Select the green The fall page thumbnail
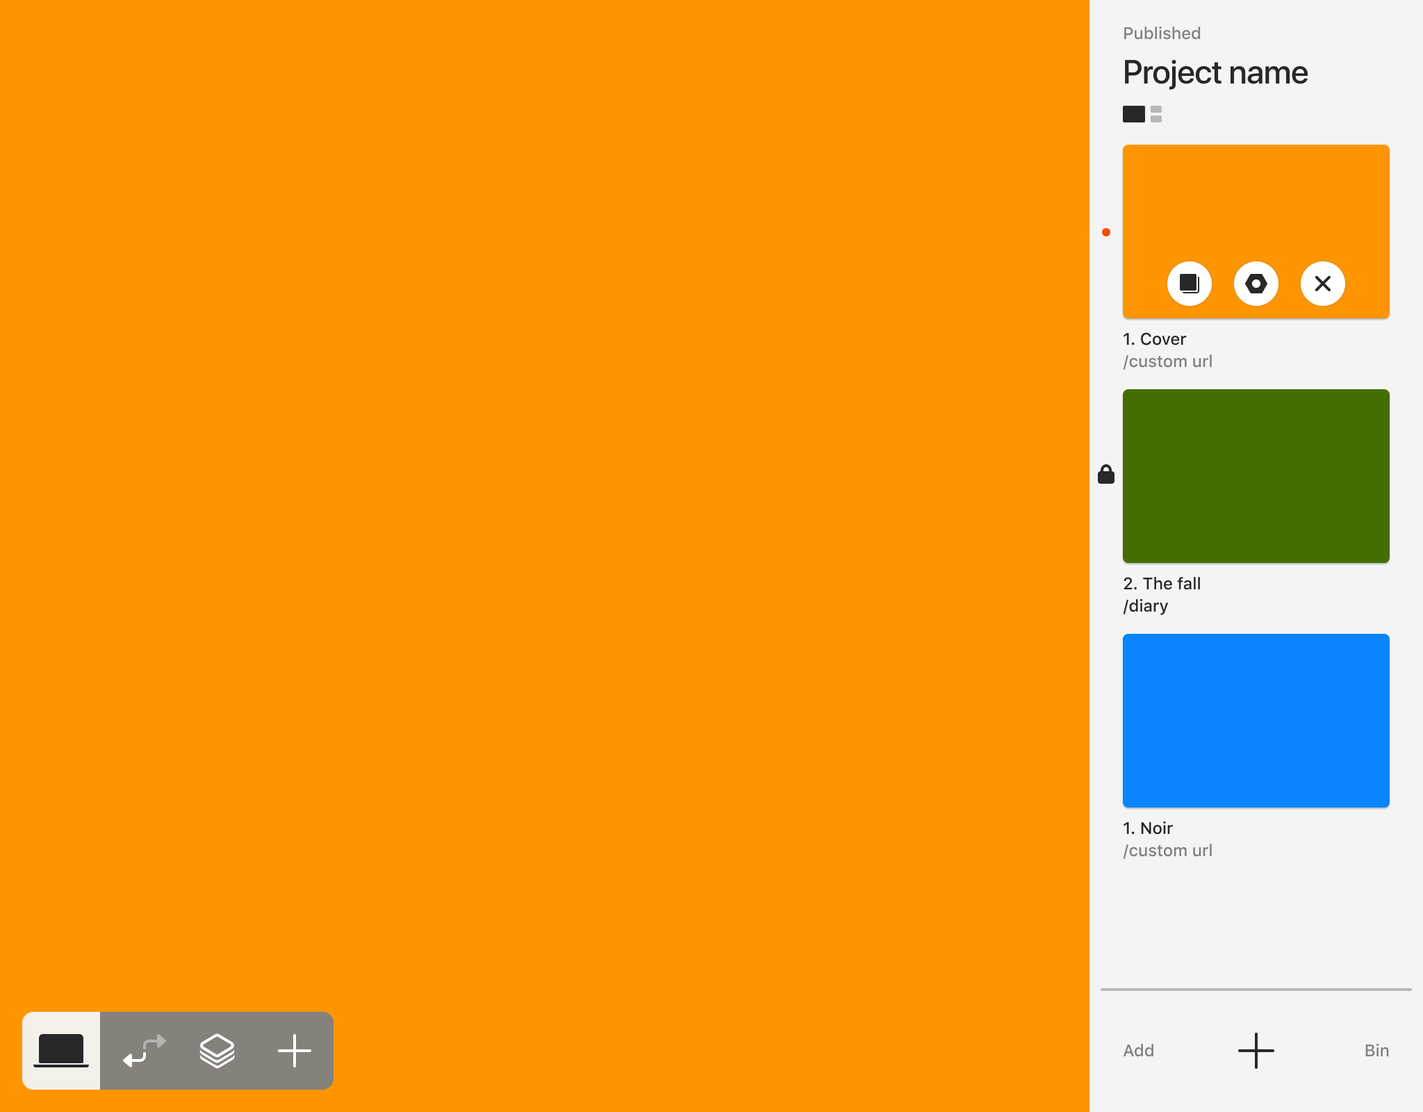The width and height of the screenshot is (1423, 1112). point(1256,476)
